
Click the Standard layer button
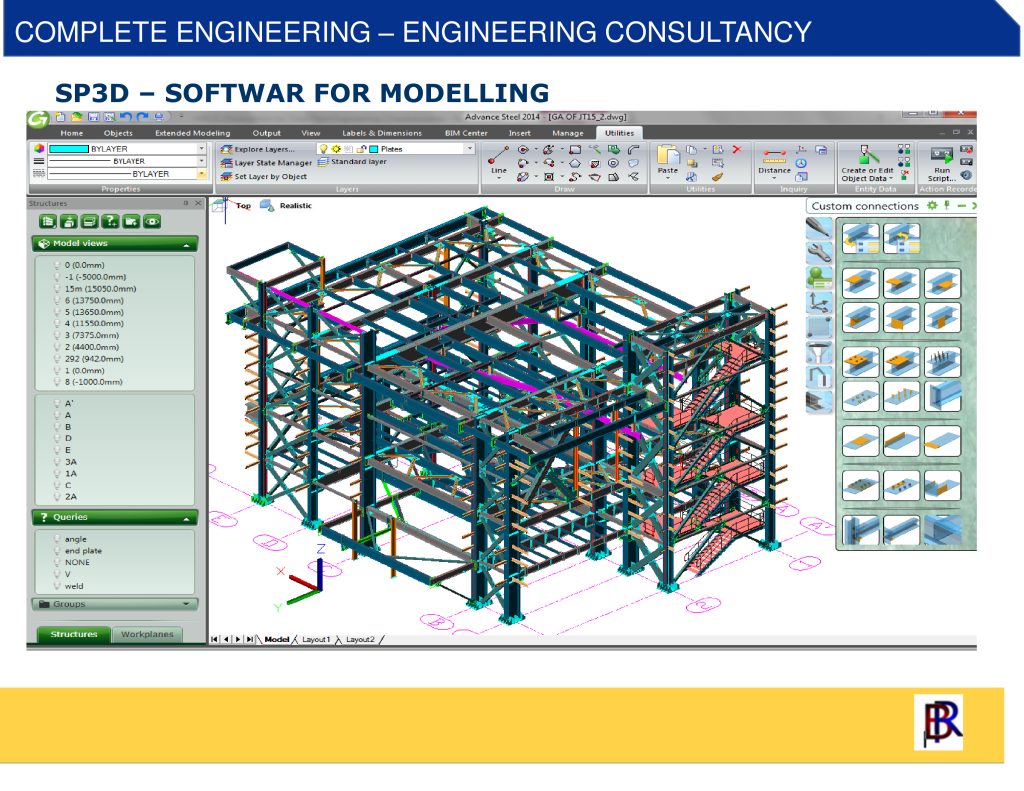[352, 161]
